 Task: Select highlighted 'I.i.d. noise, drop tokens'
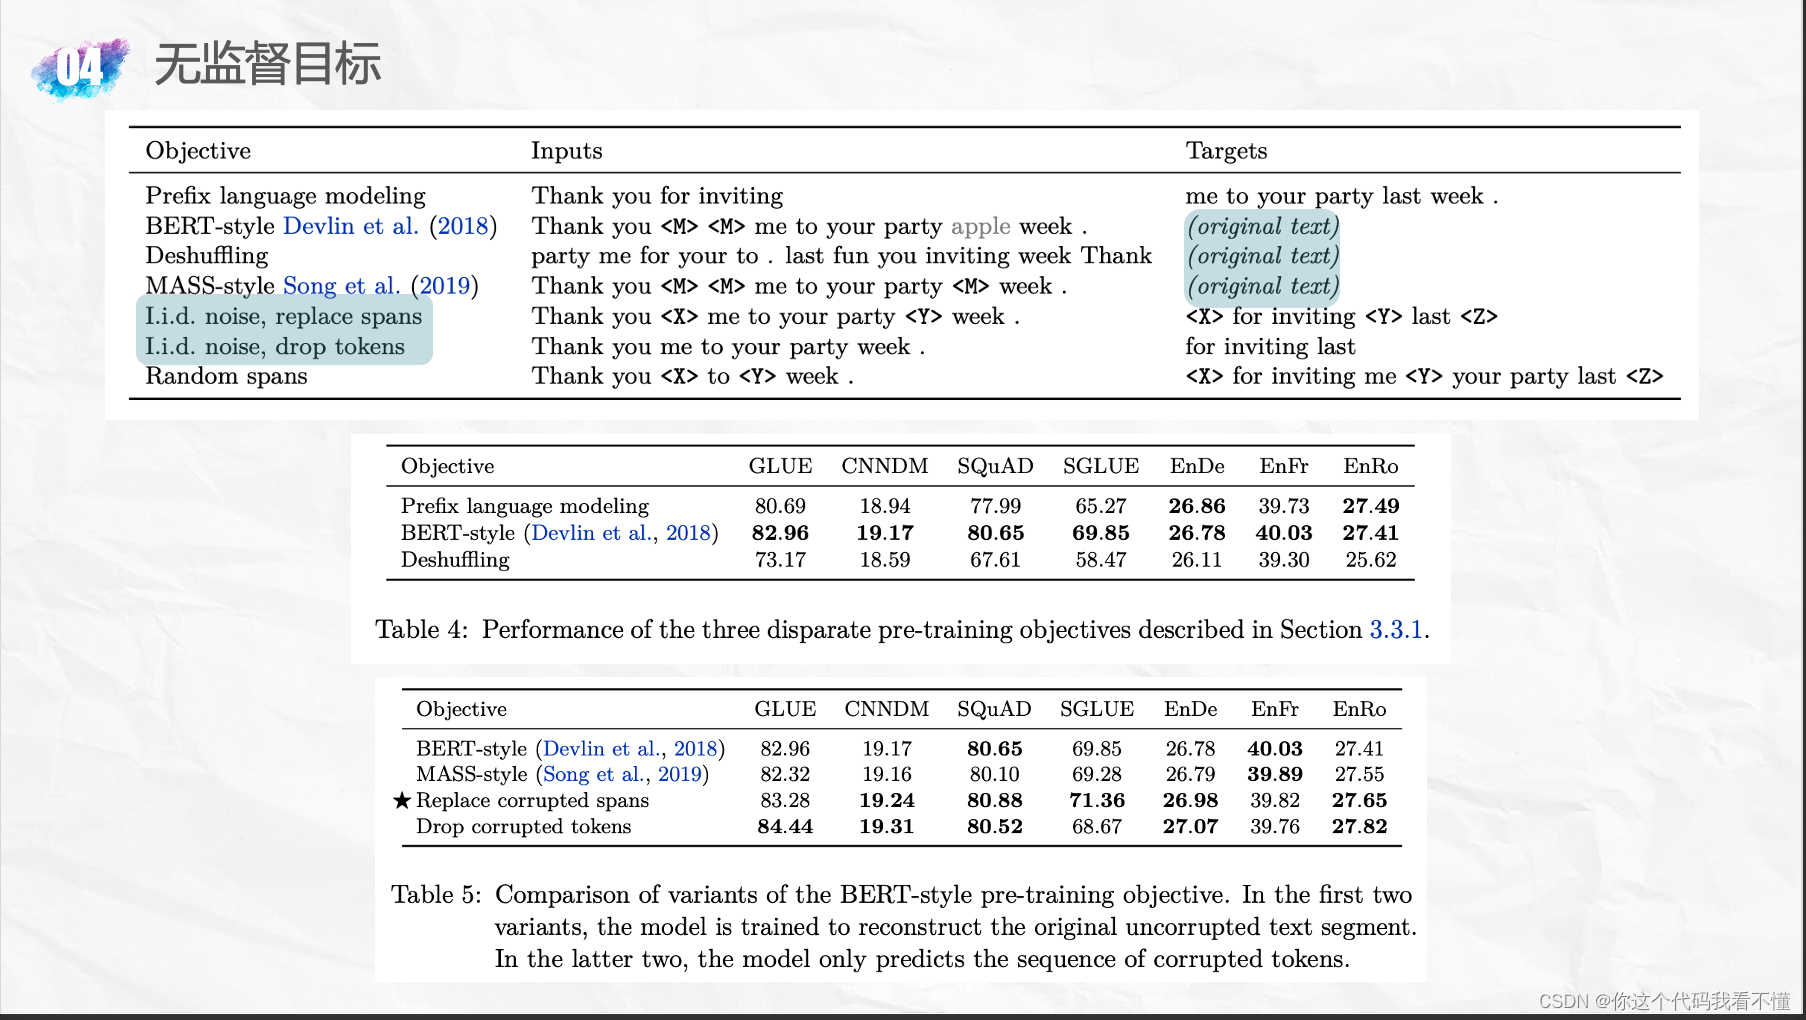click(x=275, y=346)
